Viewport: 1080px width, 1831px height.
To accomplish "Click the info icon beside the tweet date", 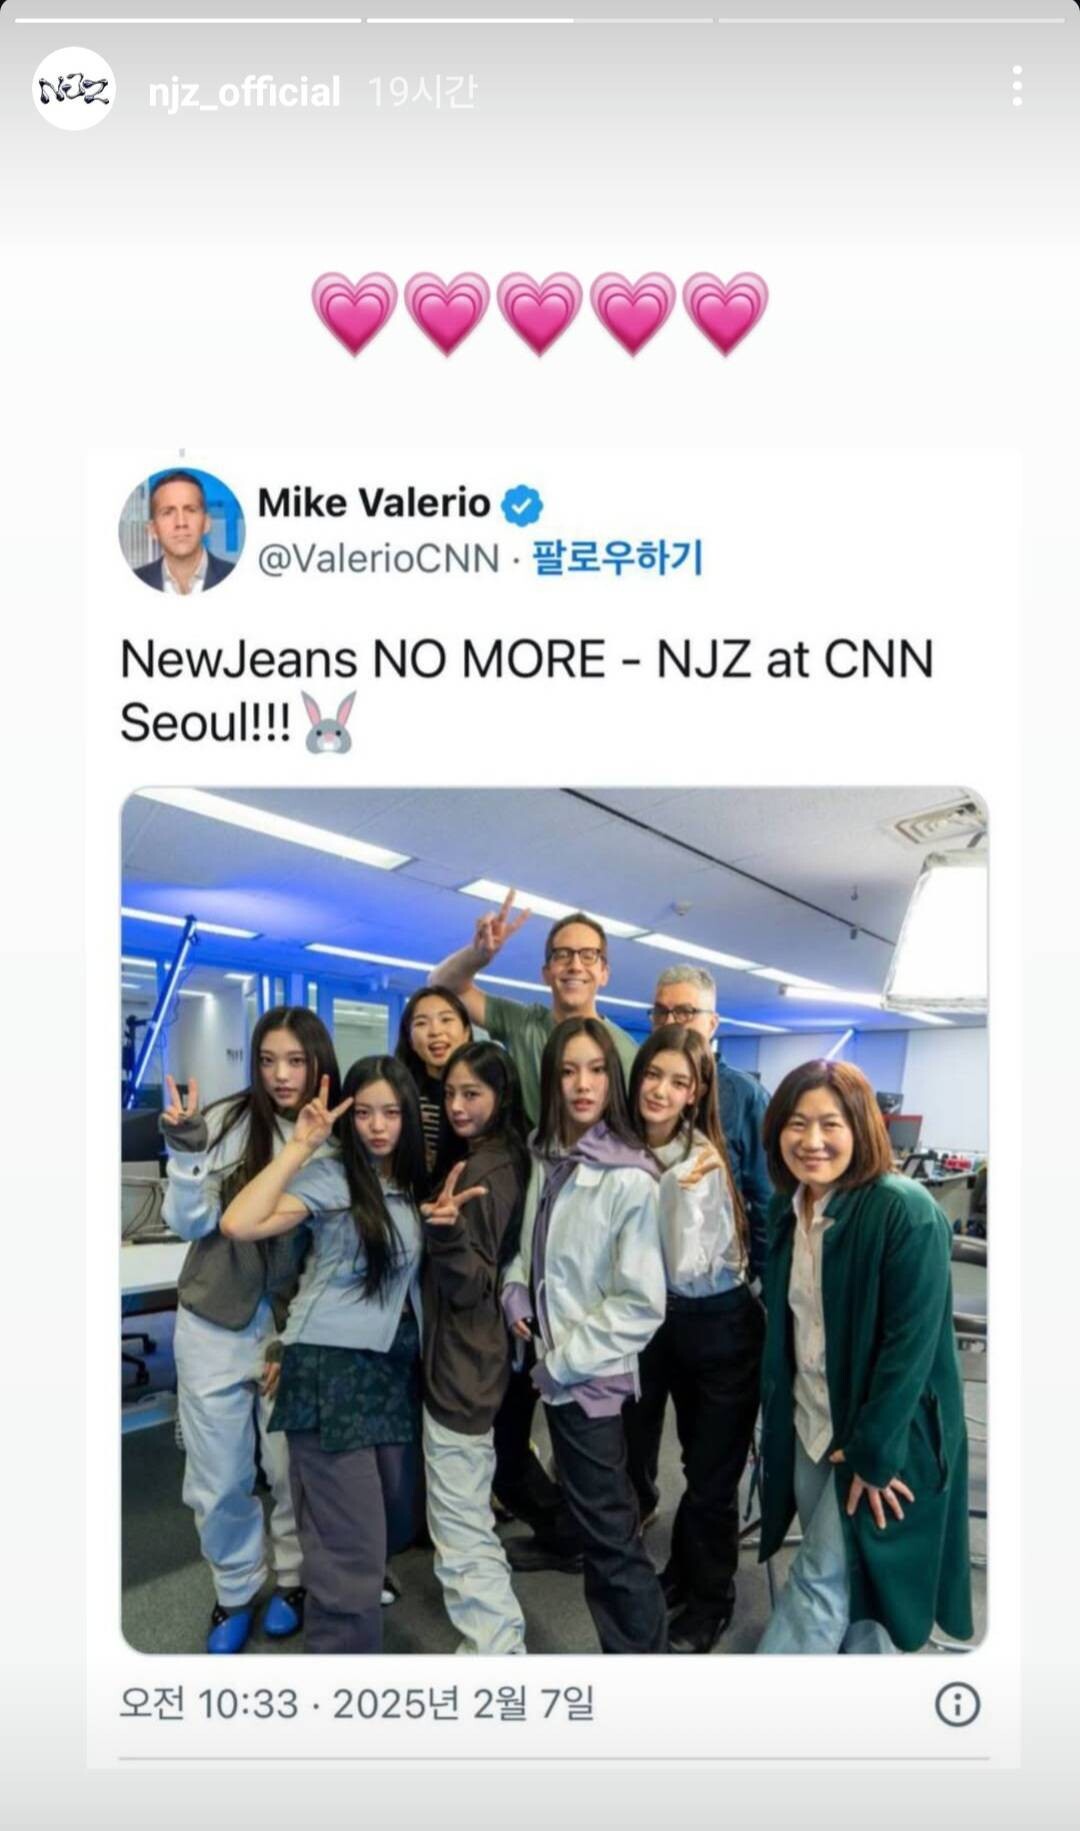I will click(957, 1703).
